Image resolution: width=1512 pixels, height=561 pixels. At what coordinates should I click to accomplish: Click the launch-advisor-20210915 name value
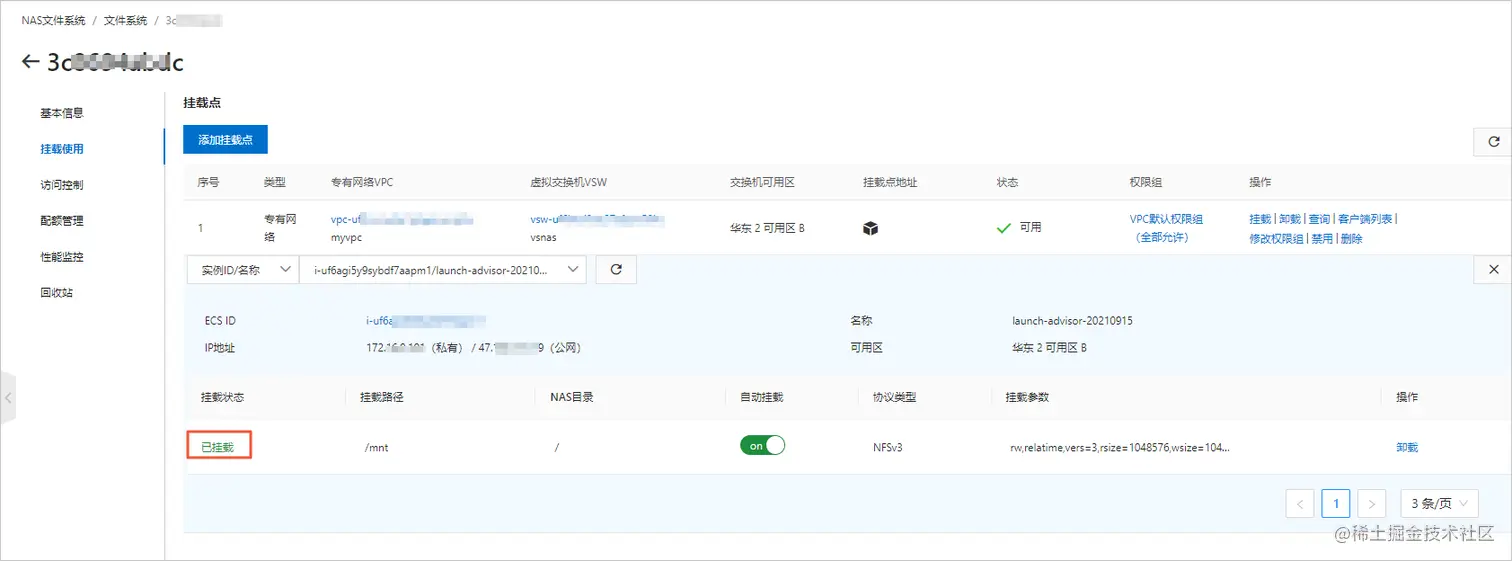coord(1072,321)
